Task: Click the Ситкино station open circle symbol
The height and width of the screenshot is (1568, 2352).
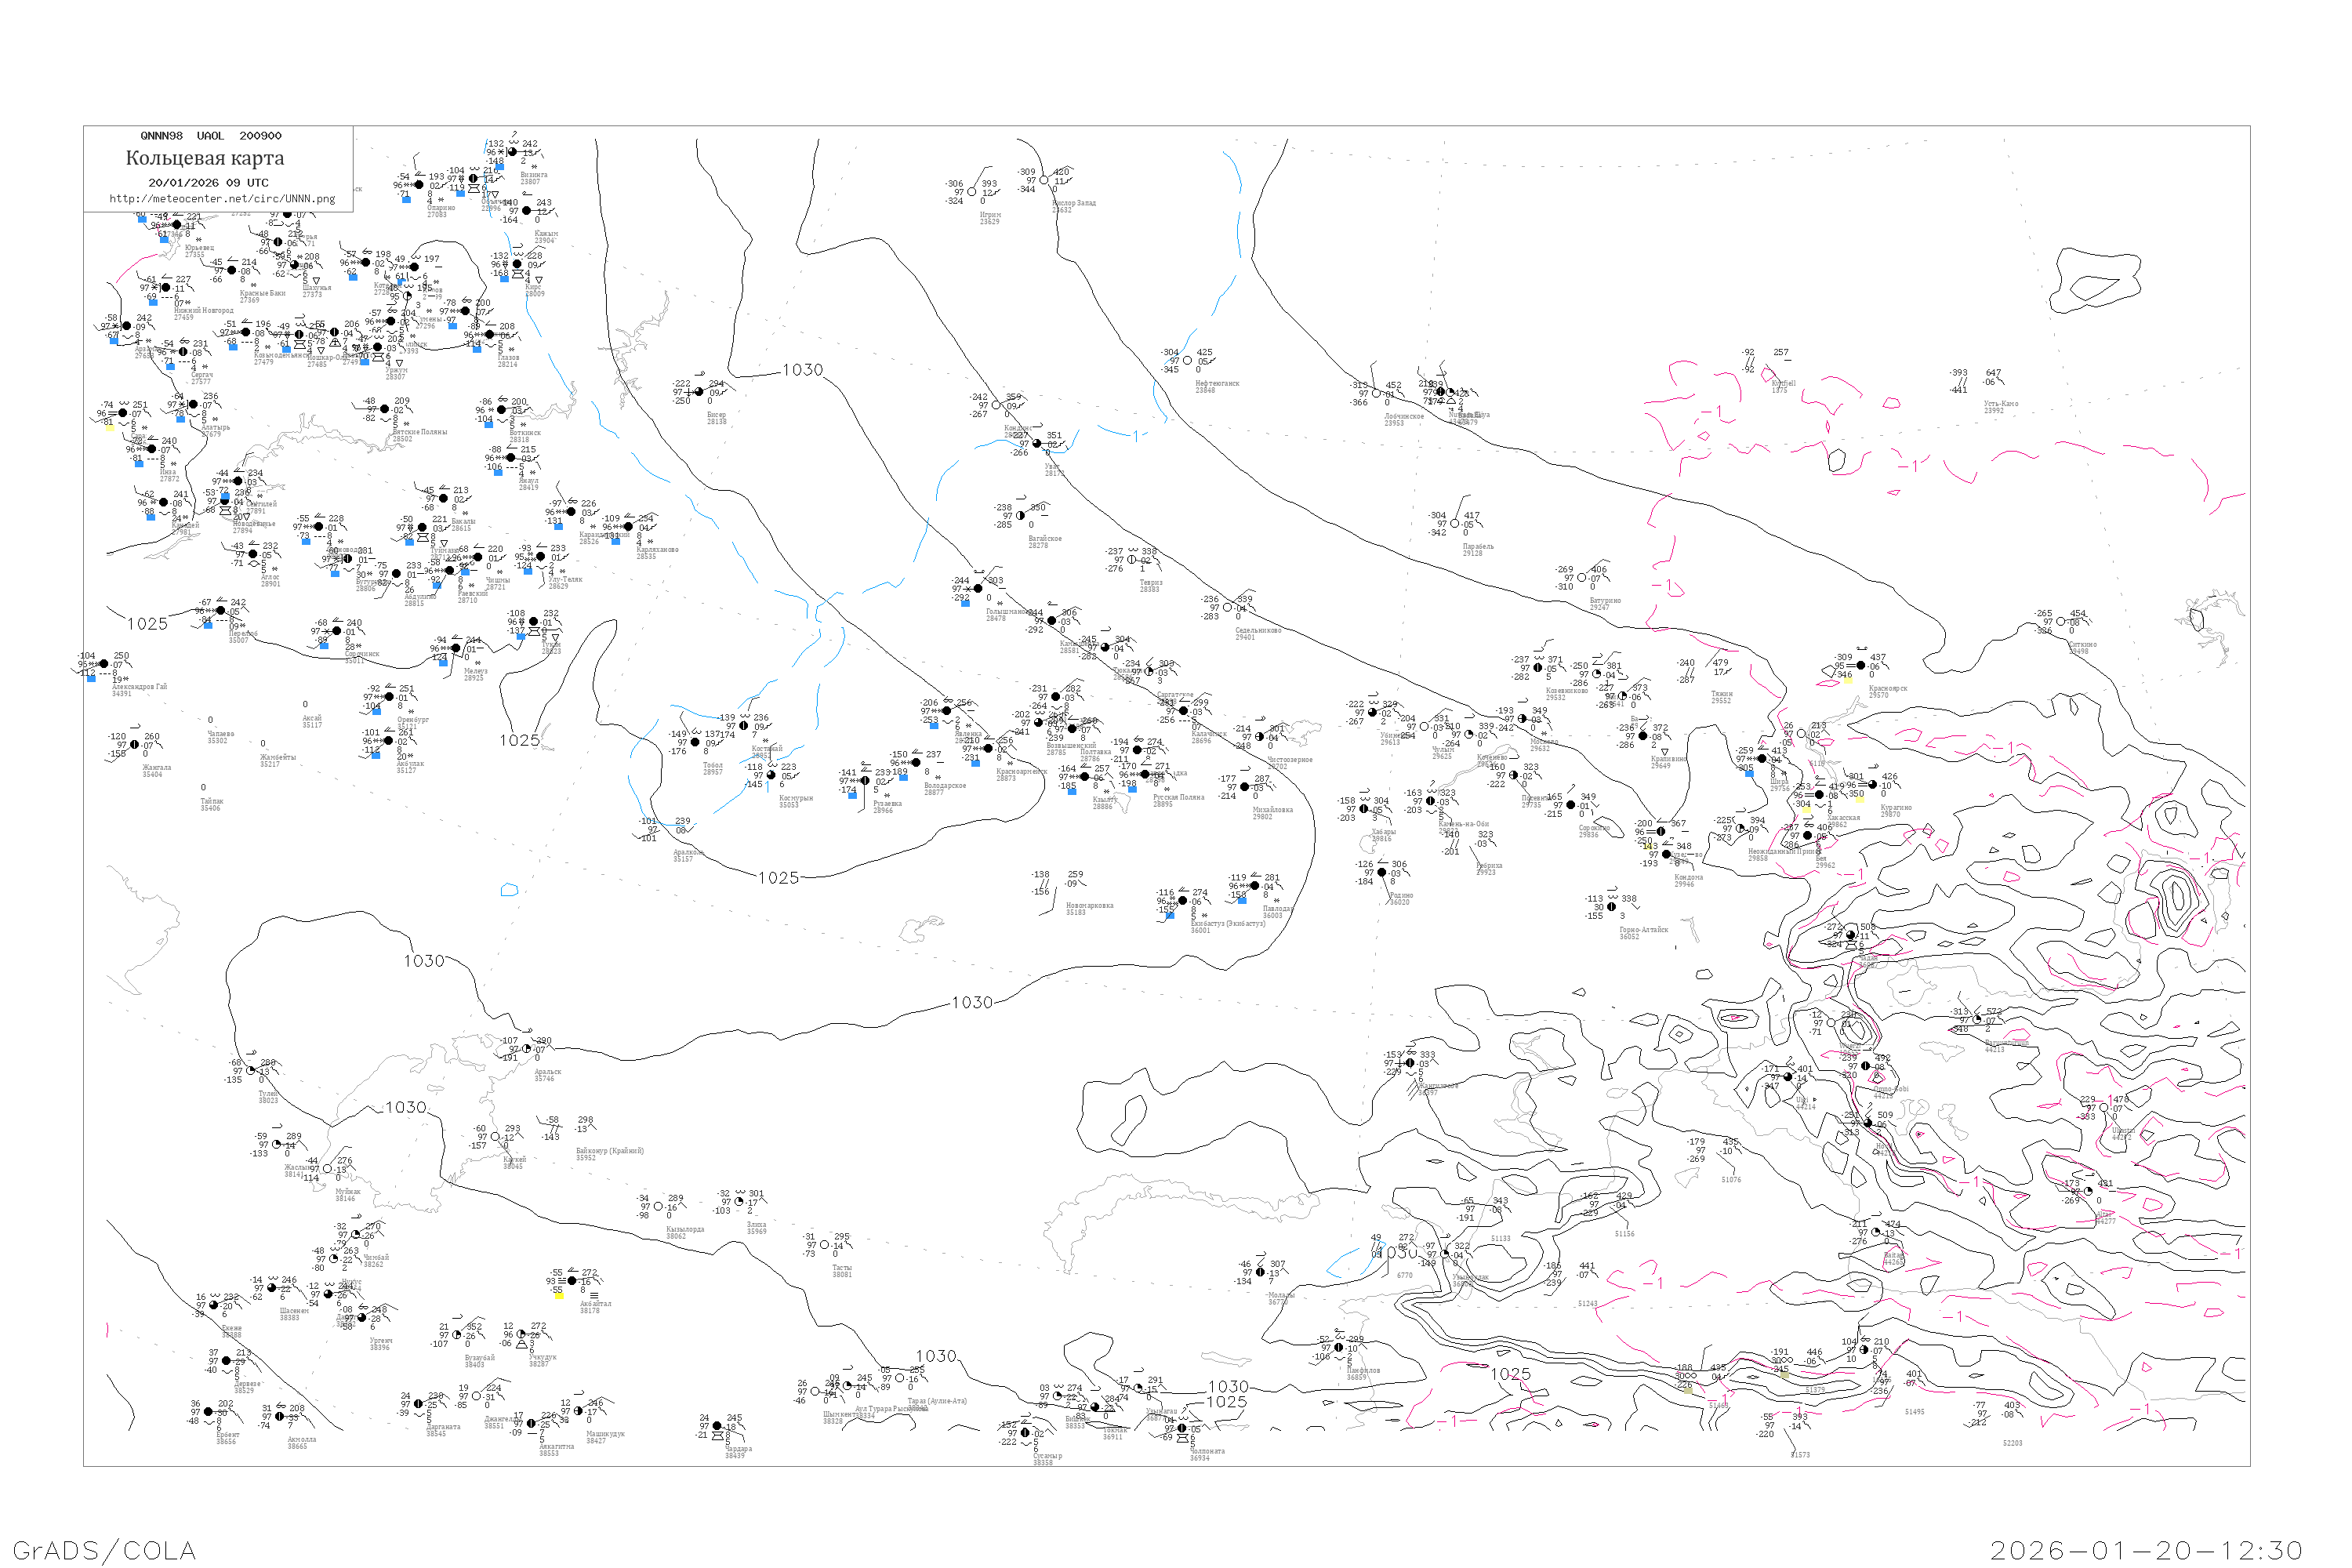Action: tap(2060, 622)
